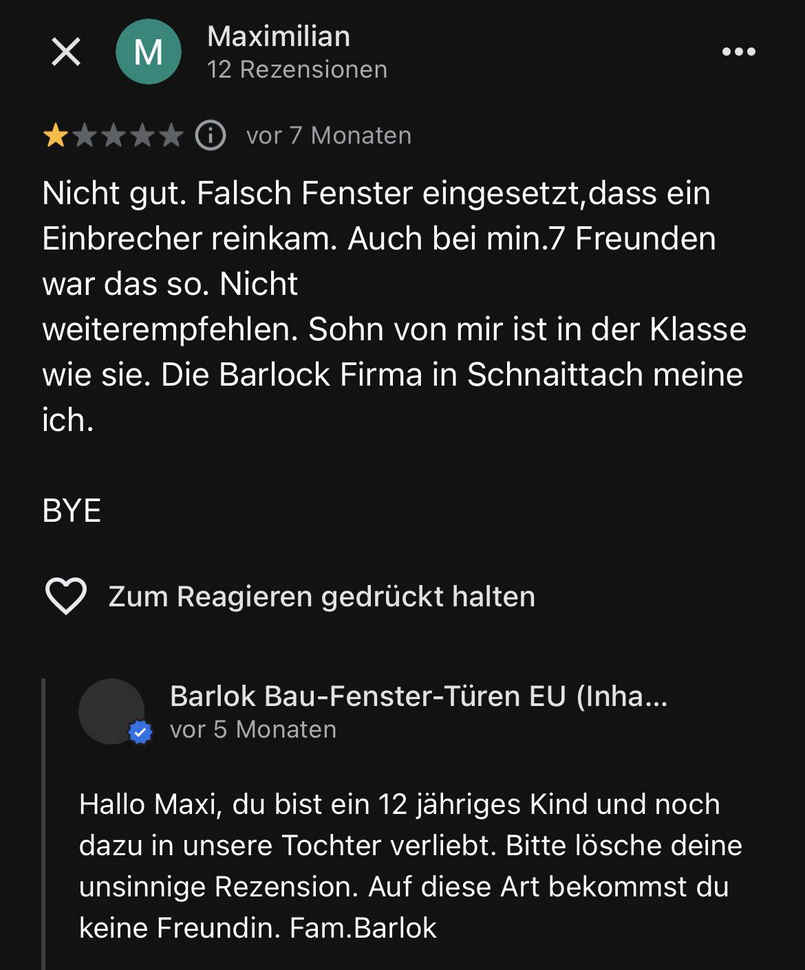The height and width of the screenshot is (970, 805).
Task: Click the gold first rating star
Action: tap(54, 135)
